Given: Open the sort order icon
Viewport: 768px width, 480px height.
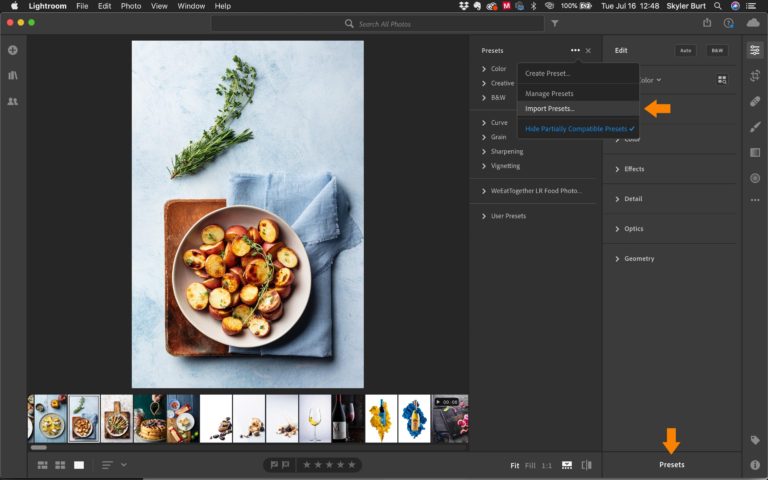Looking at the screenshot, I should point(107,465).
